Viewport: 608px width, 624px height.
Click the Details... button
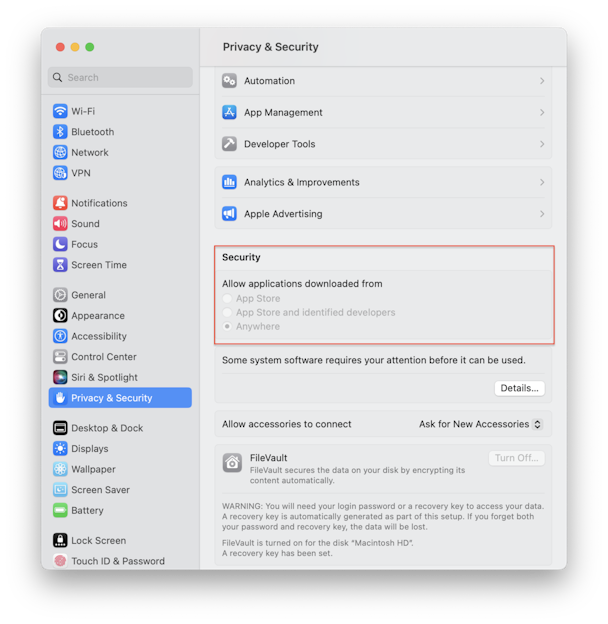click(520, 388)
